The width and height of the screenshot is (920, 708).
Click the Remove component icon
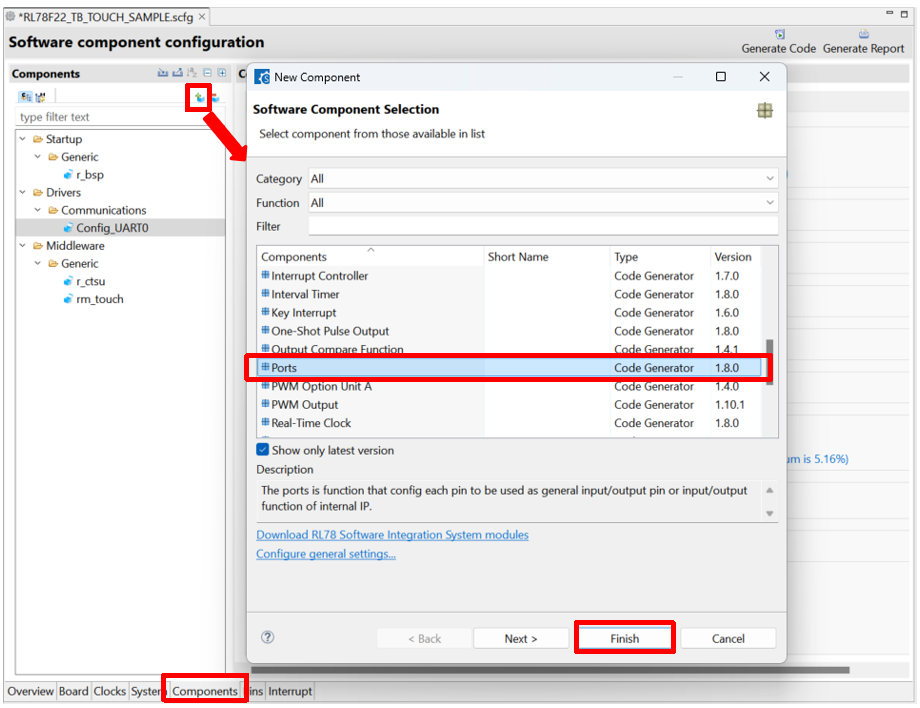[214, 97]
